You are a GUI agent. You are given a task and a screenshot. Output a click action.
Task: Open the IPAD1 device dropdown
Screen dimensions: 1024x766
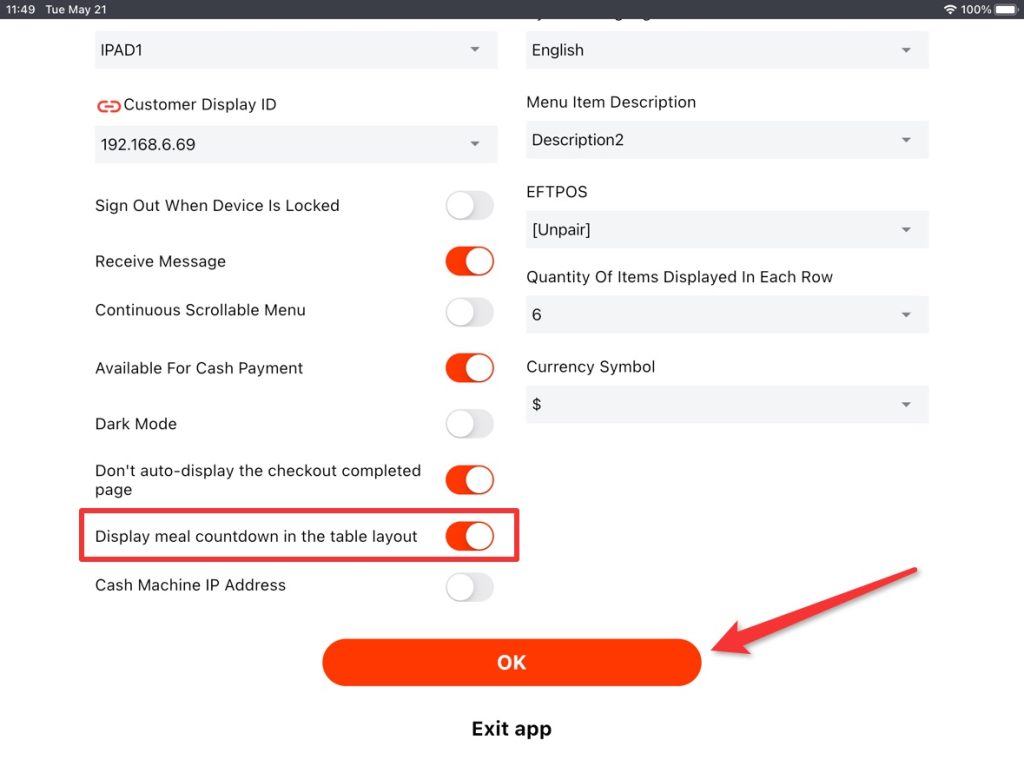pos(296,49)
